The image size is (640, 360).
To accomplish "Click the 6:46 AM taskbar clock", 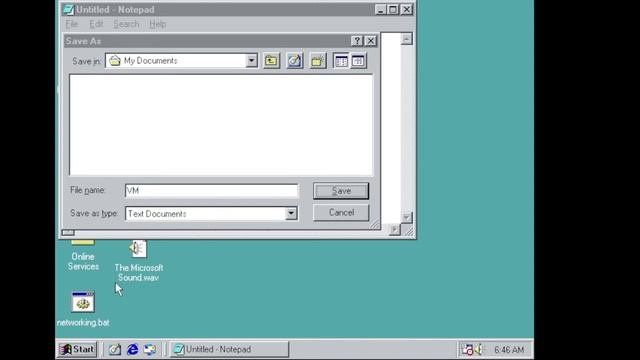I will 509,350.
